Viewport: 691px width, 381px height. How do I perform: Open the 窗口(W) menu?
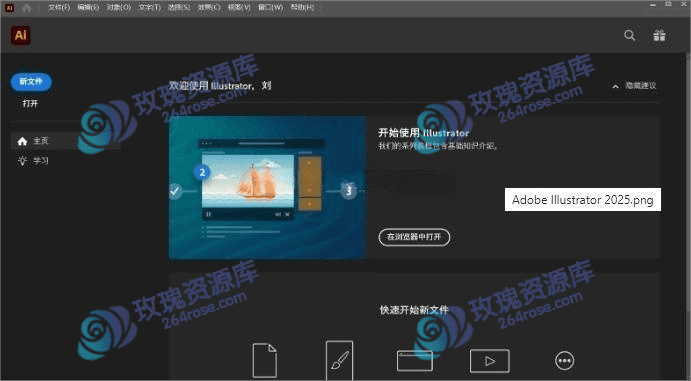pyautogui.click(x=270, y=7)
